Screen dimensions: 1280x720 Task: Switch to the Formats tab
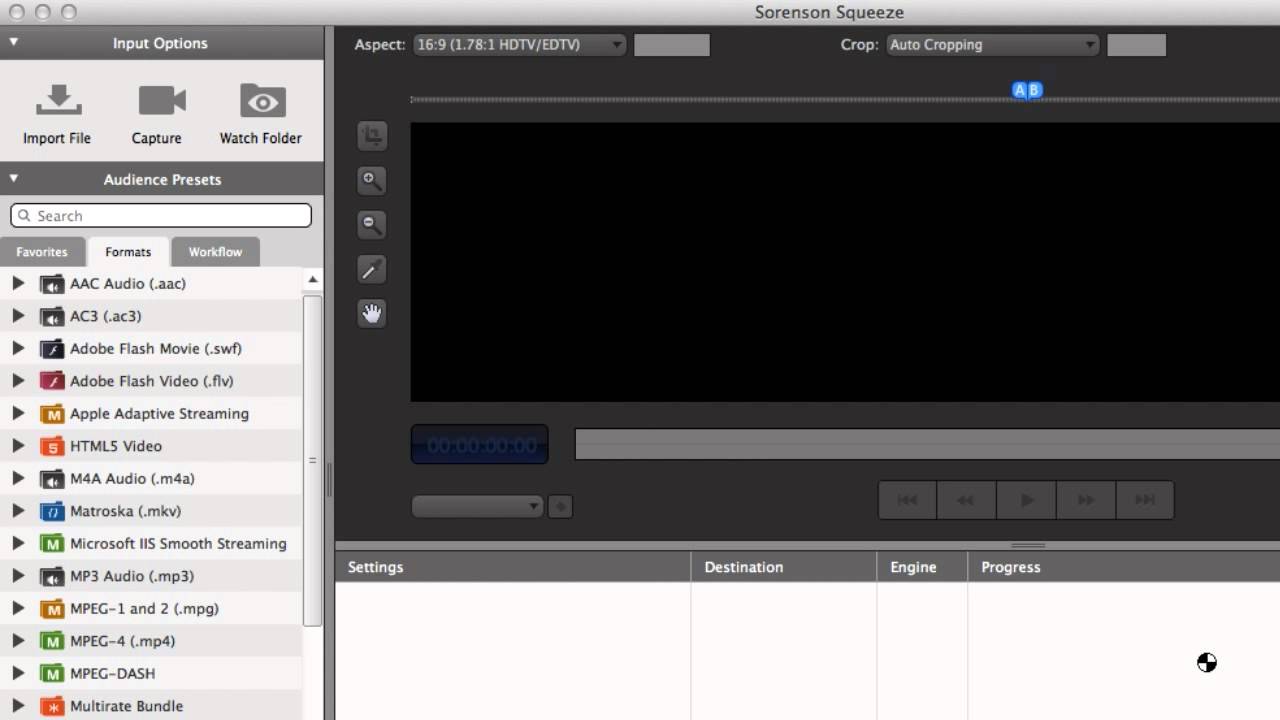[128, 252]
